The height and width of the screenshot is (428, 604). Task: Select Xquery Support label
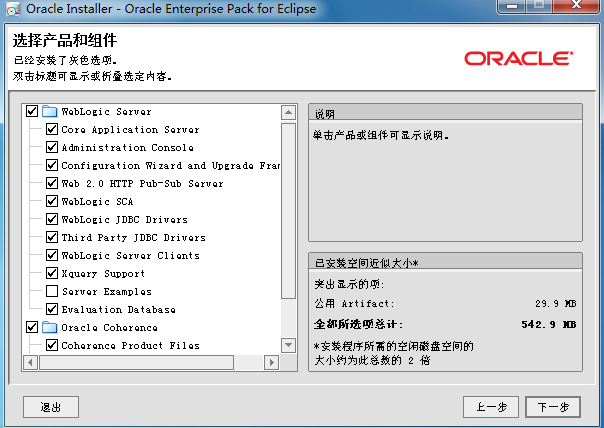pyautogui.click(x=103, y=274)
